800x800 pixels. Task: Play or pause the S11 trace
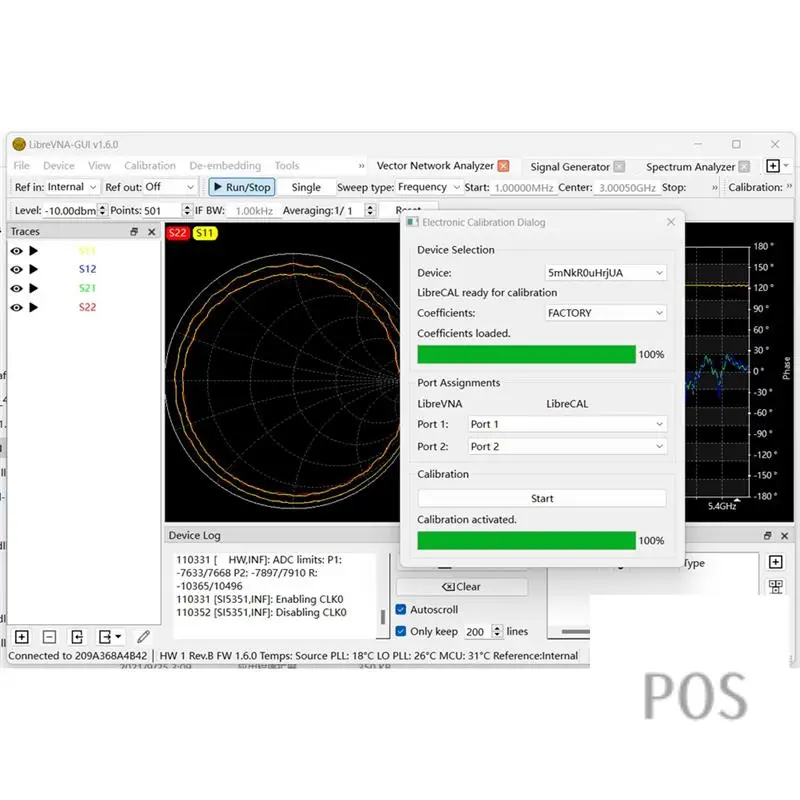34,251
